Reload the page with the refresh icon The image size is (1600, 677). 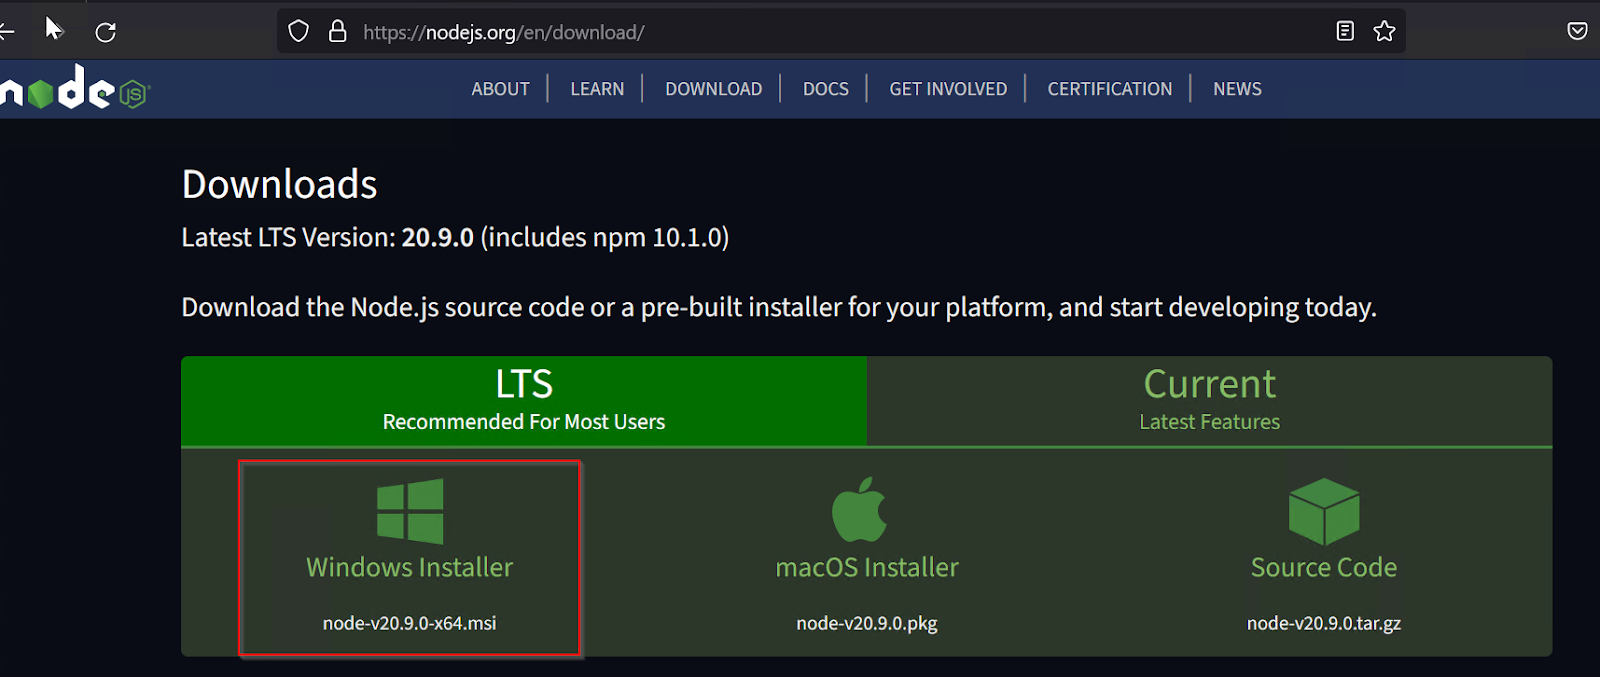(x=106, y=32)
